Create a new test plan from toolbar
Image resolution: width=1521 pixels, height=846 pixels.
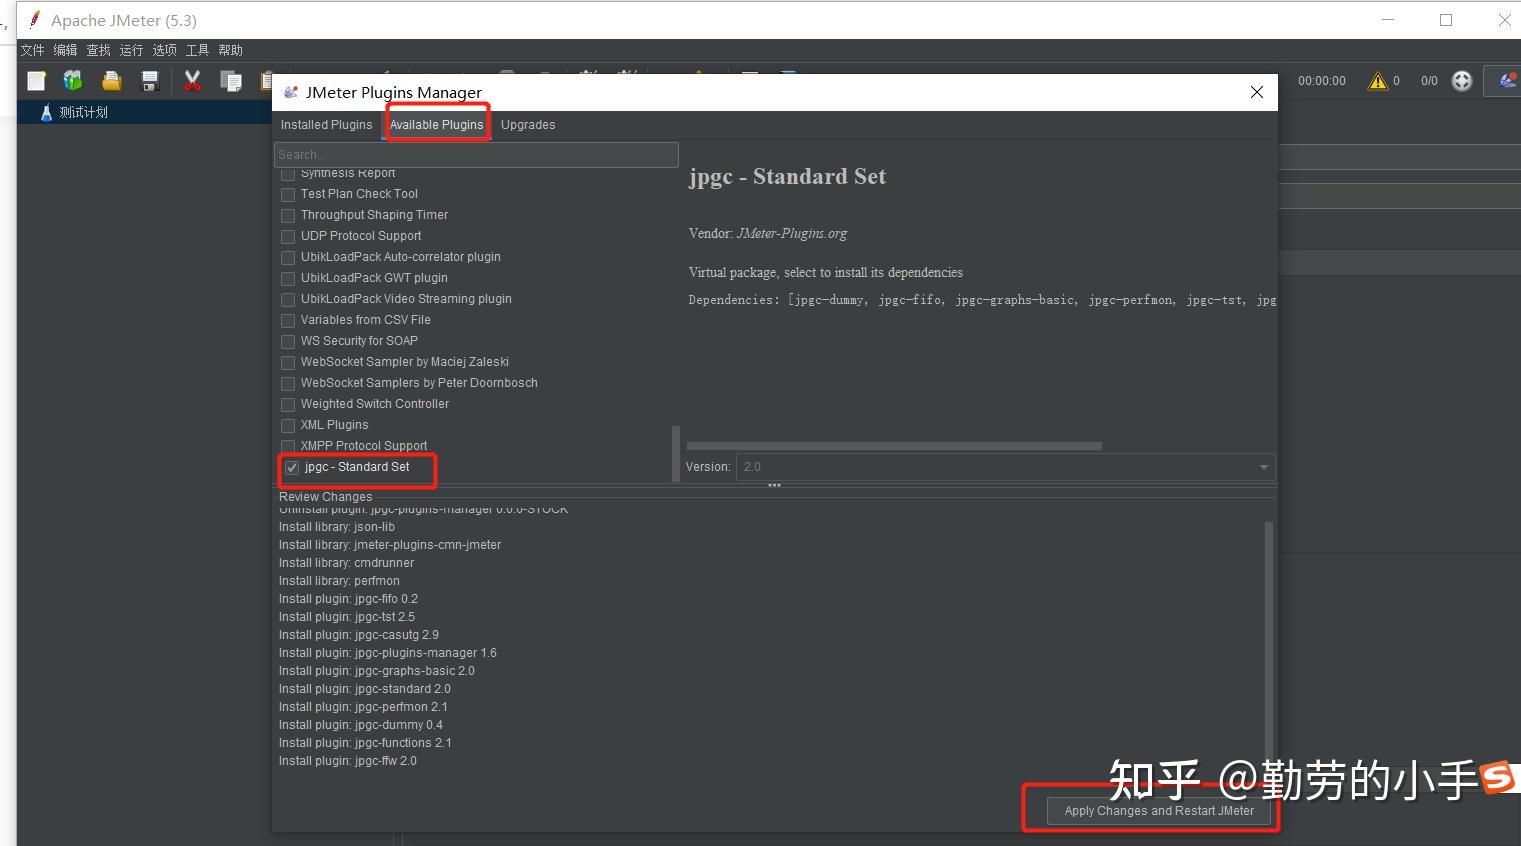[37, 81]
